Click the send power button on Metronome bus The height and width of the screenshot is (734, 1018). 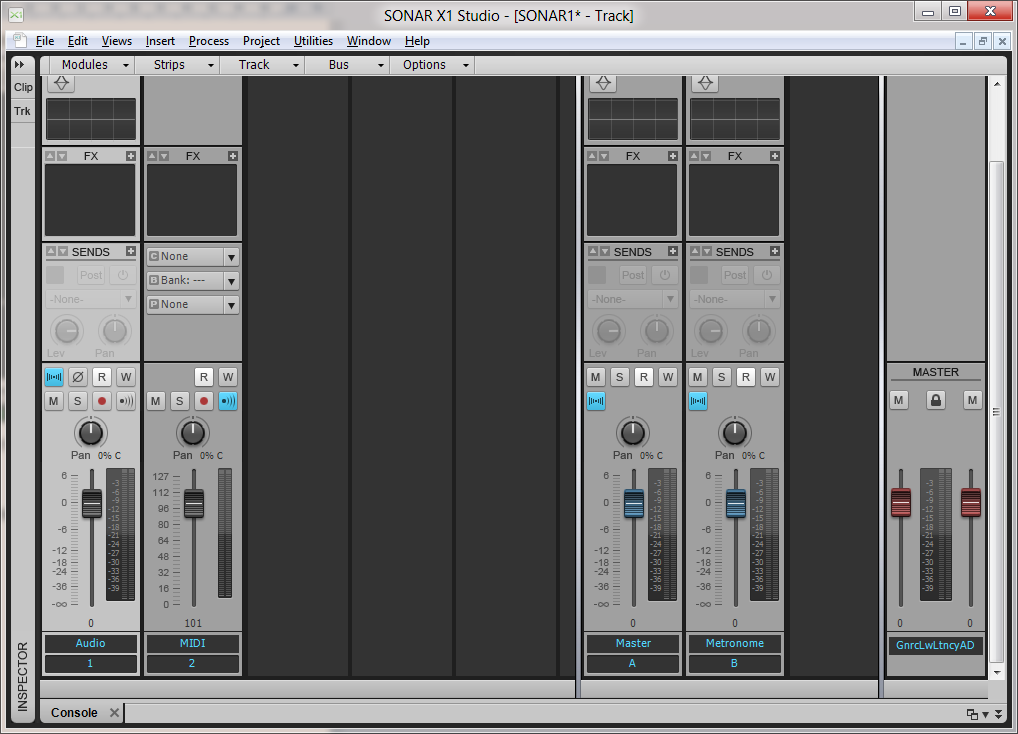[x=767, y=275]
